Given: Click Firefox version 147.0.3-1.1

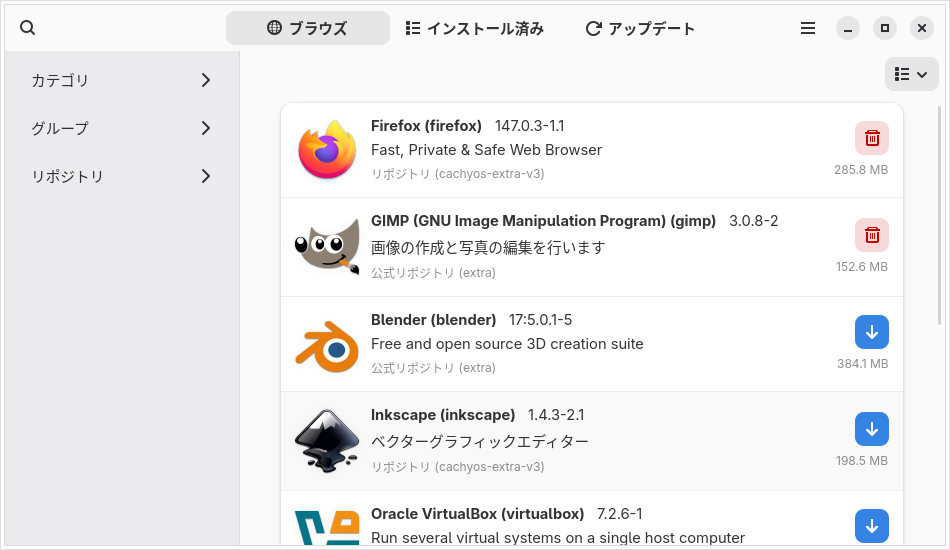Looking at the screenshot, I should 530,125.
